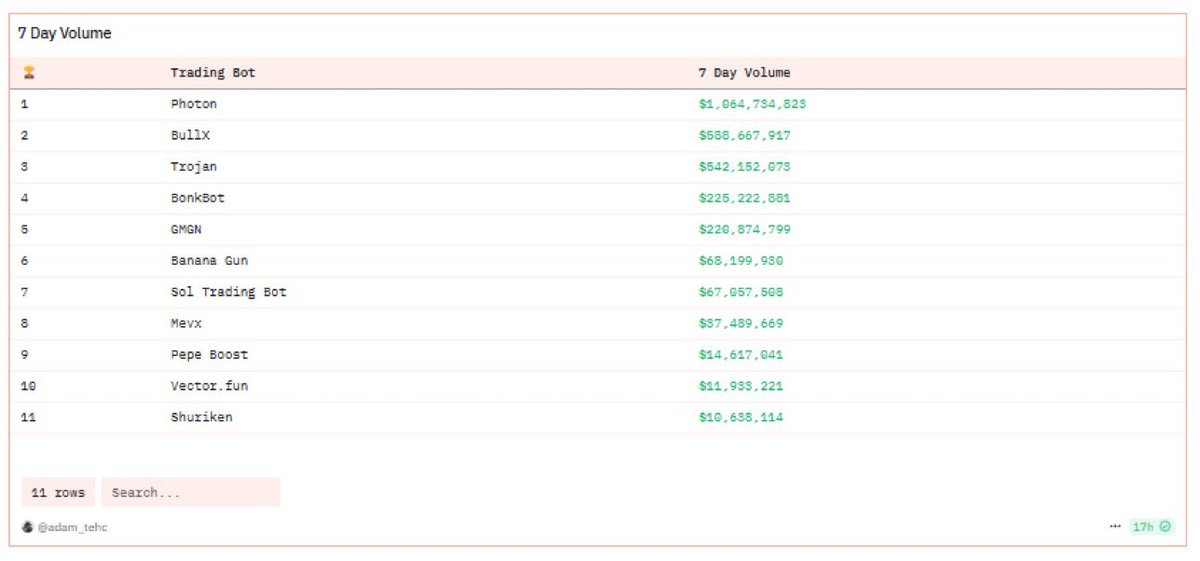Click rank number 2 in BullX row
The height and width of the screenshot is (561, 1200).
[24, 135]
